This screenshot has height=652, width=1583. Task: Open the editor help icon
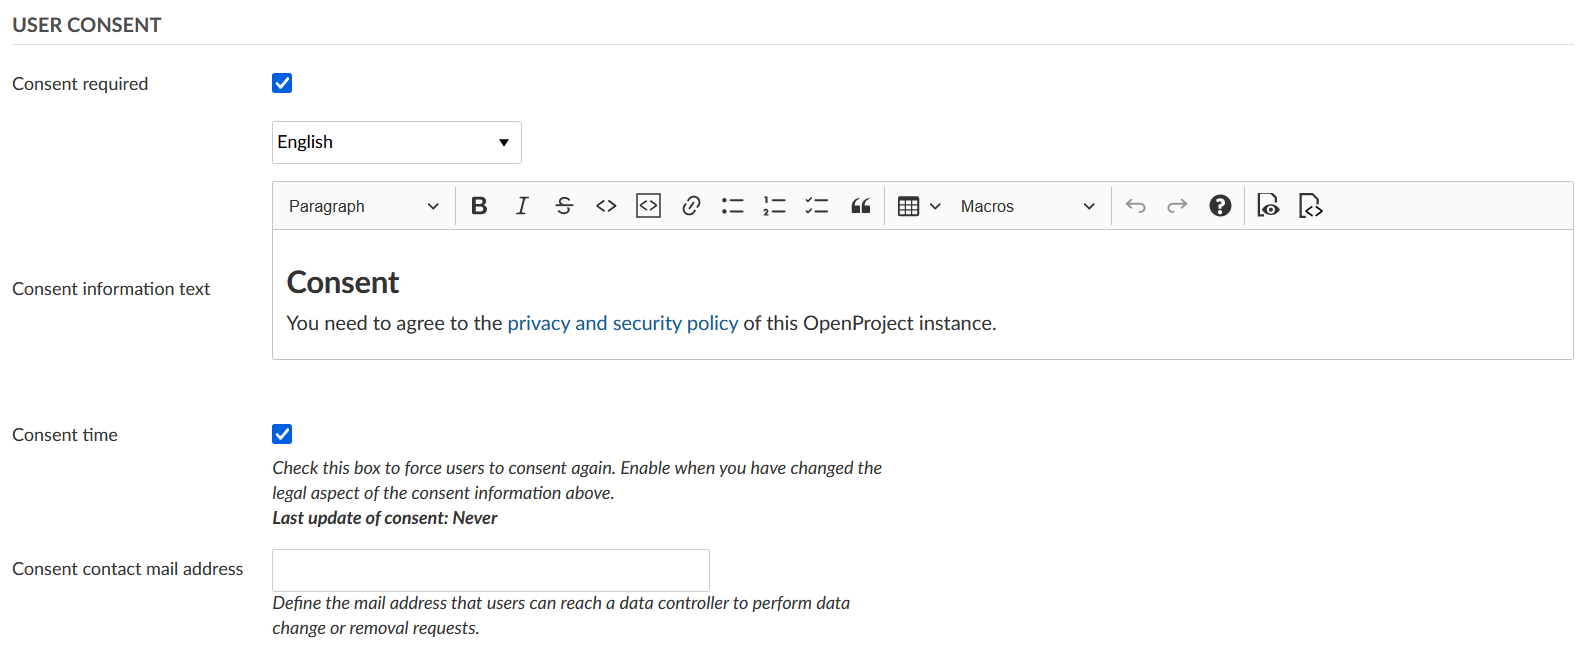point(1220,206)
